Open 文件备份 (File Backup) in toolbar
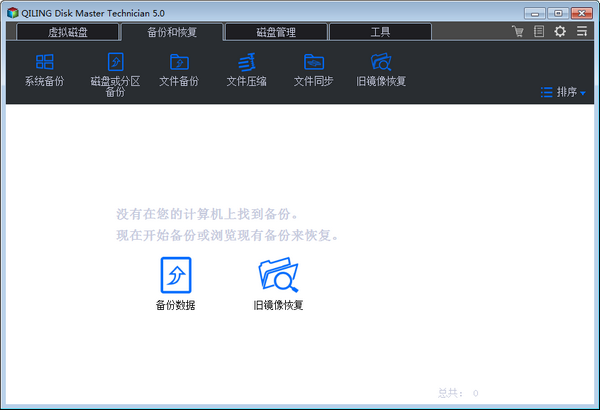 (179, 69)
